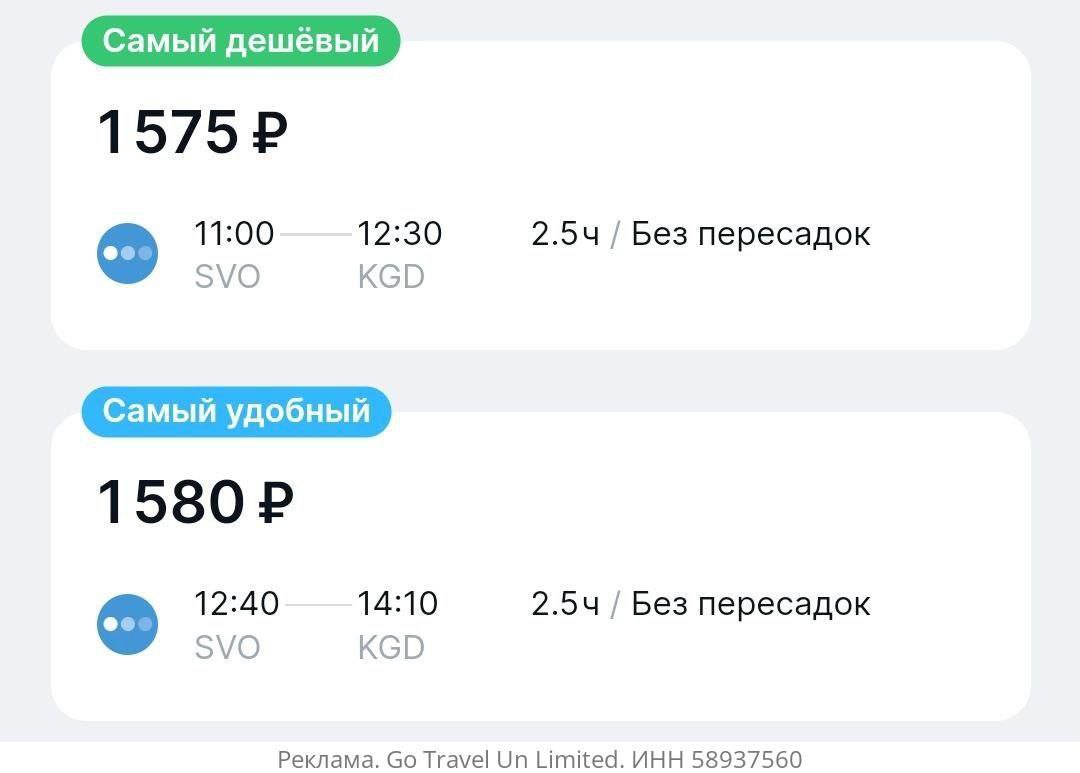Screen dimensions: 1080x773
Task: Click the 1 580 ₽ price
Action: [x=195, y=503]
